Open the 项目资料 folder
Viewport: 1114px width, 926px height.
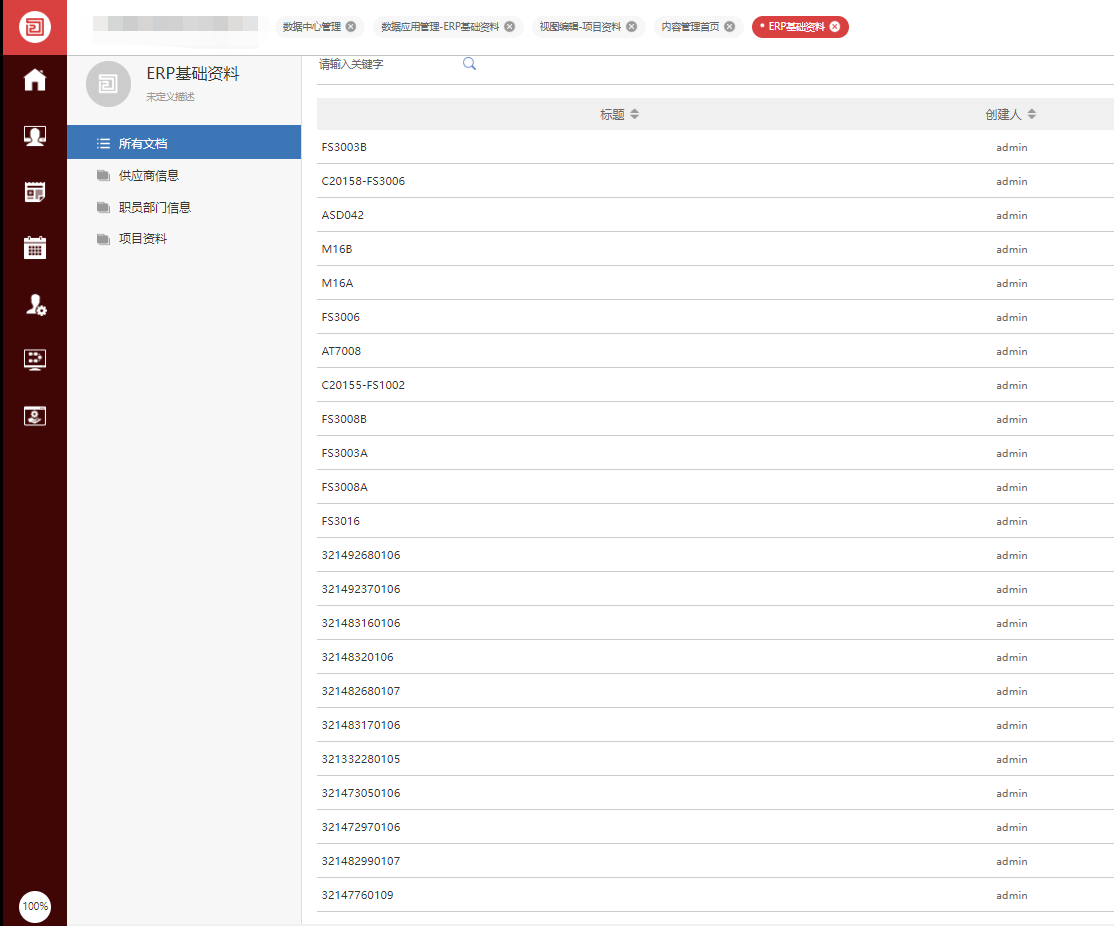[143, 239]
